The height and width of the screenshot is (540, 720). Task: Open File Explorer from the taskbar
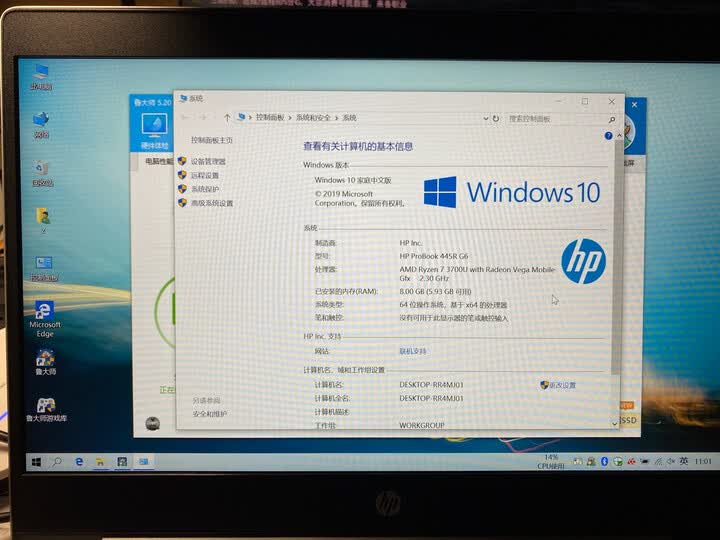click(x=100, y=462)
